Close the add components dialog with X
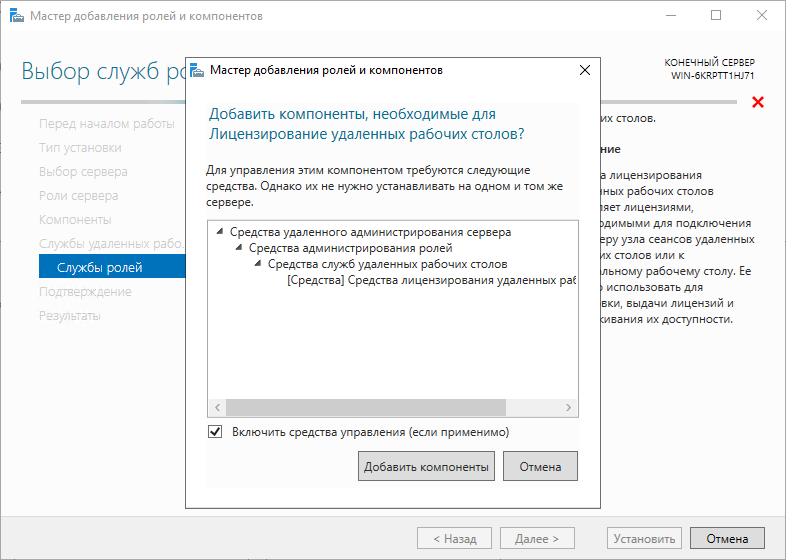Screen dimensions: 786x560 (584, 70)
